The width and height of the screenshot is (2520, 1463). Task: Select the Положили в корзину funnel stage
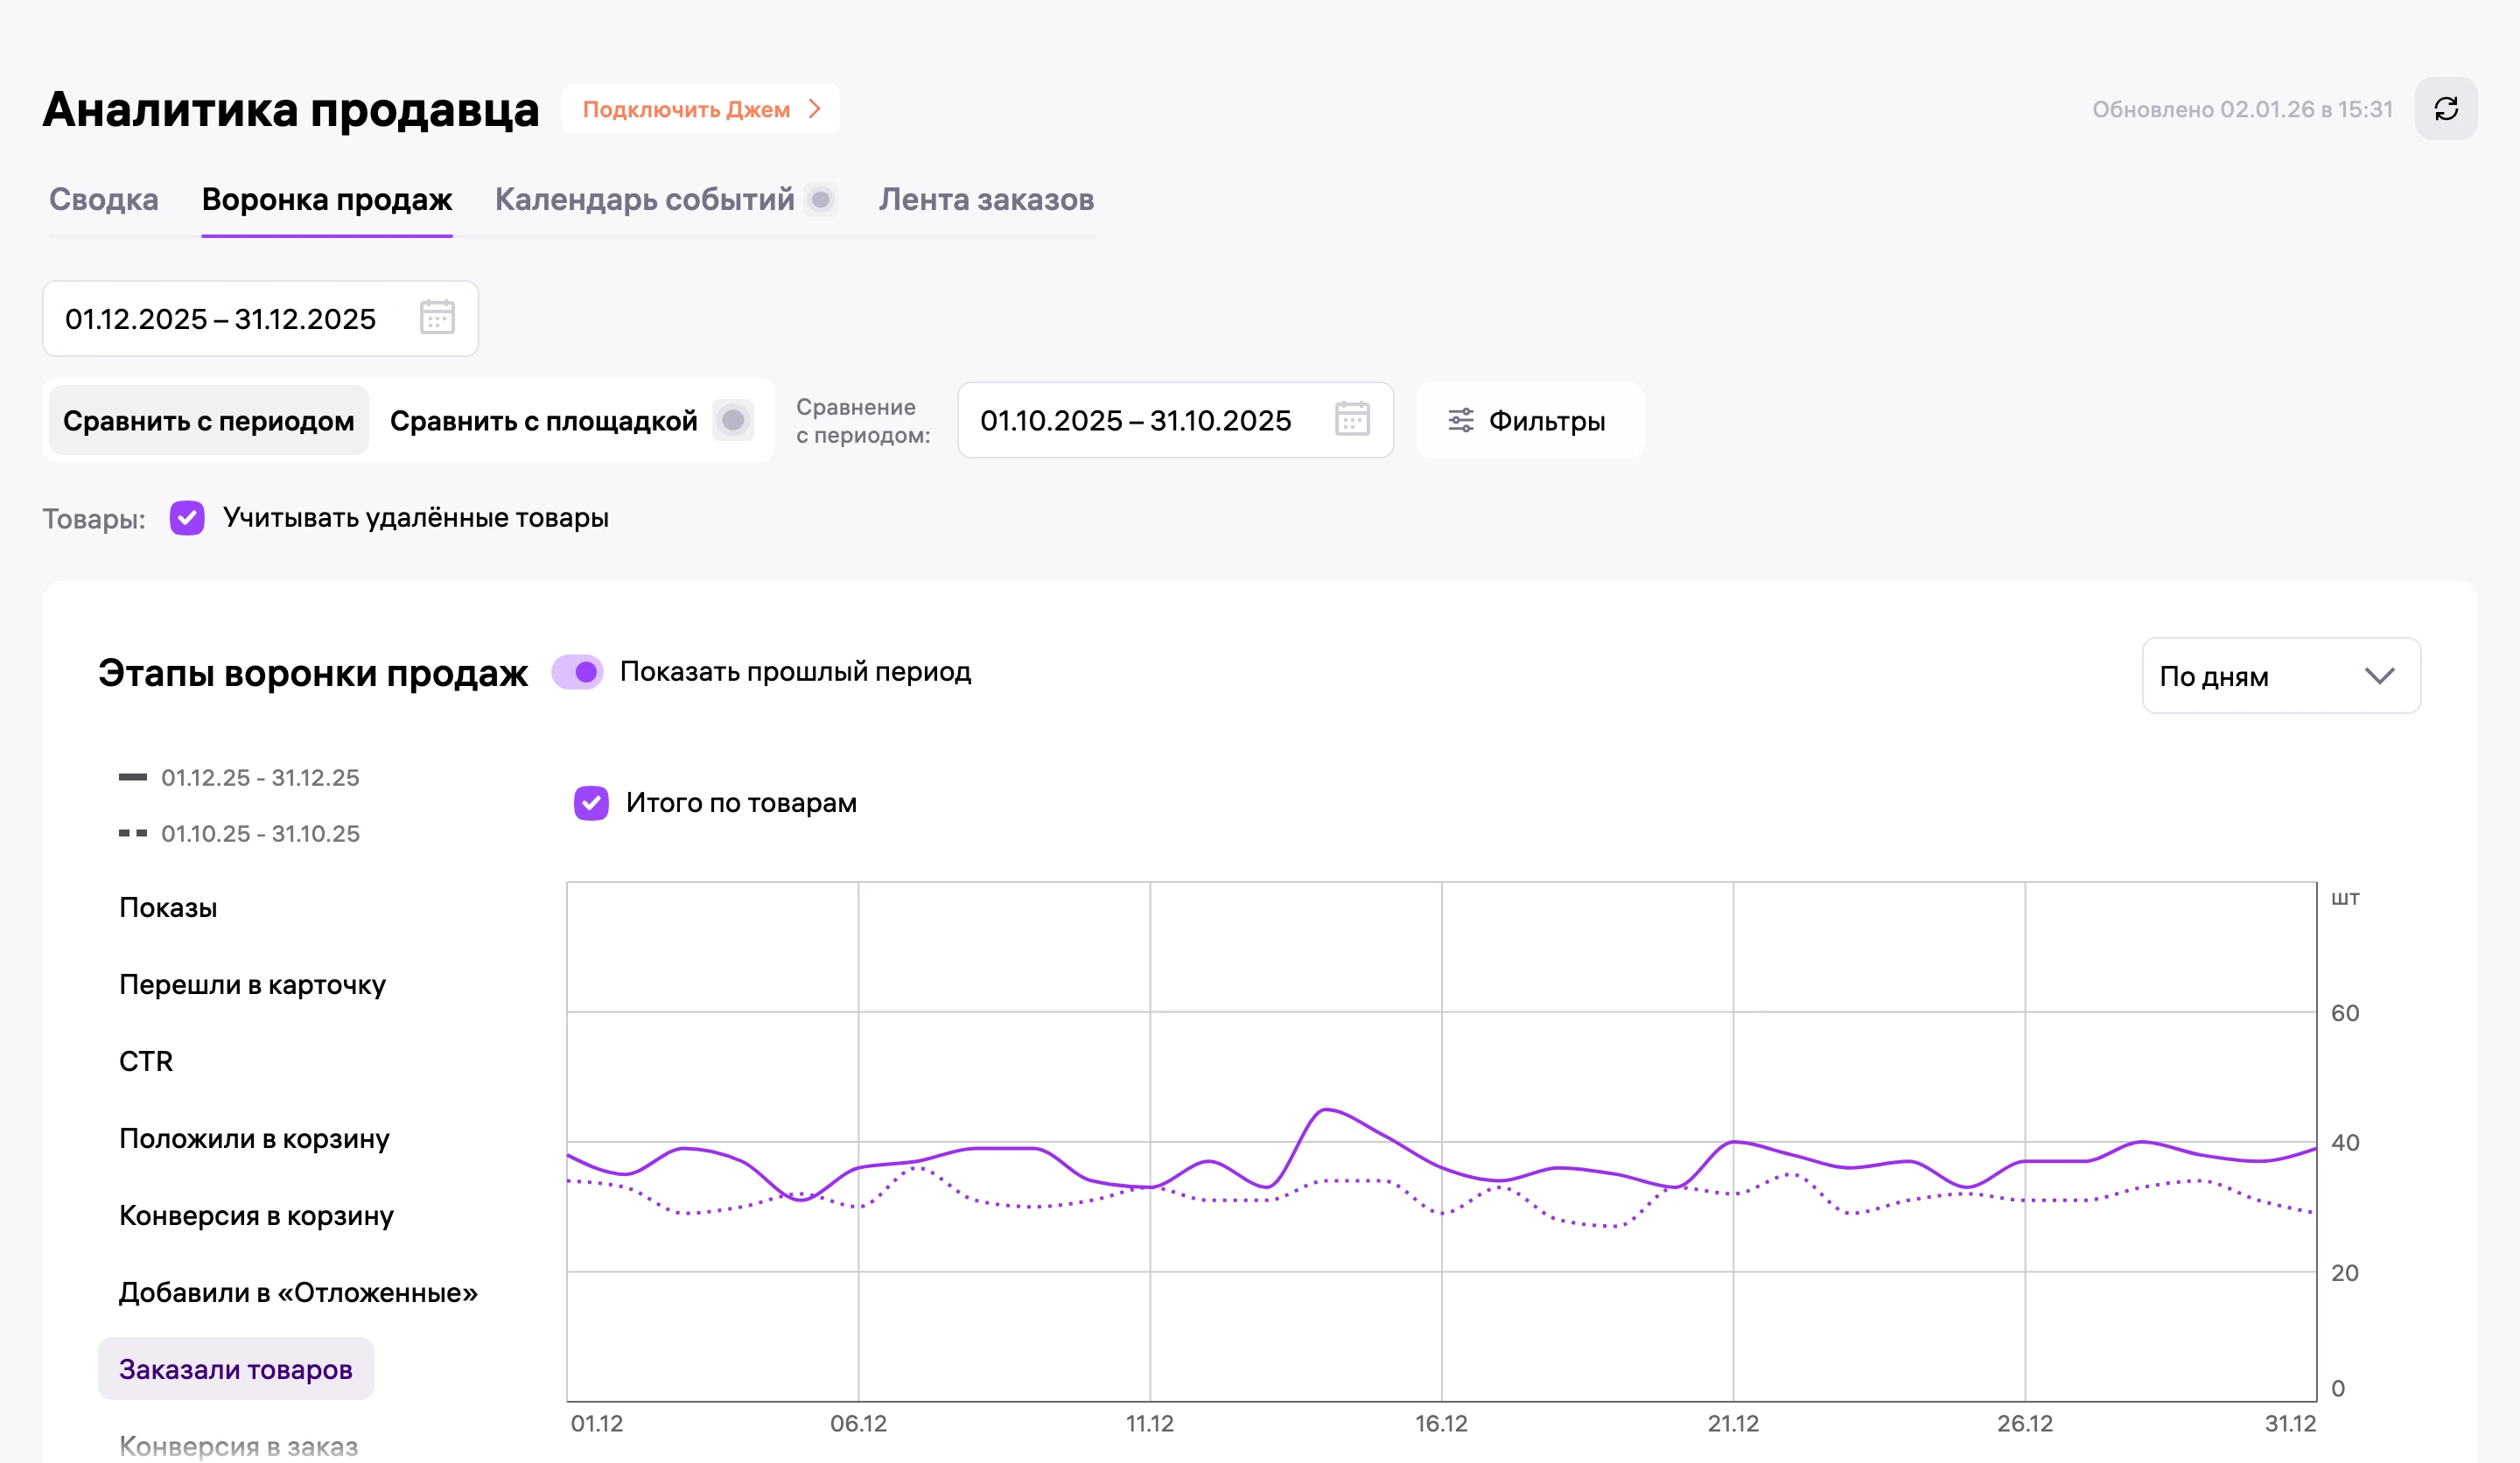[254, 1139]
